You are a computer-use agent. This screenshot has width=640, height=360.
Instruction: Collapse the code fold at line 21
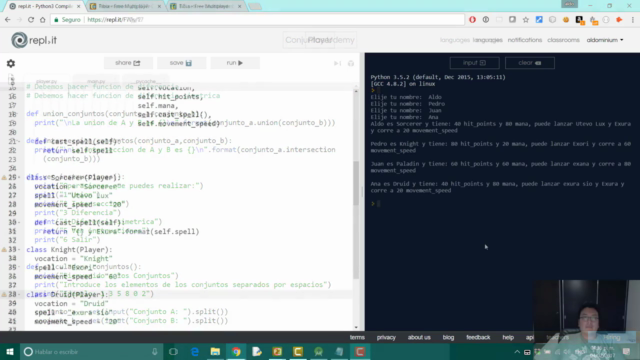[x=19, y=141]
